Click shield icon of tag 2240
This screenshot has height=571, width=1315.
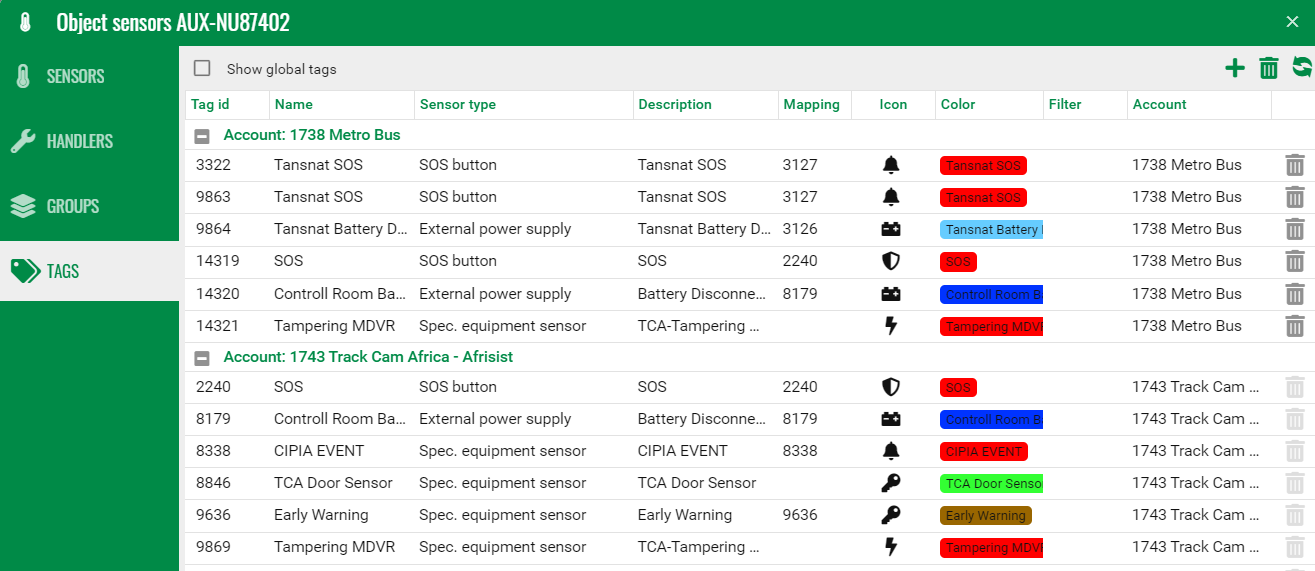coord(891,387)
